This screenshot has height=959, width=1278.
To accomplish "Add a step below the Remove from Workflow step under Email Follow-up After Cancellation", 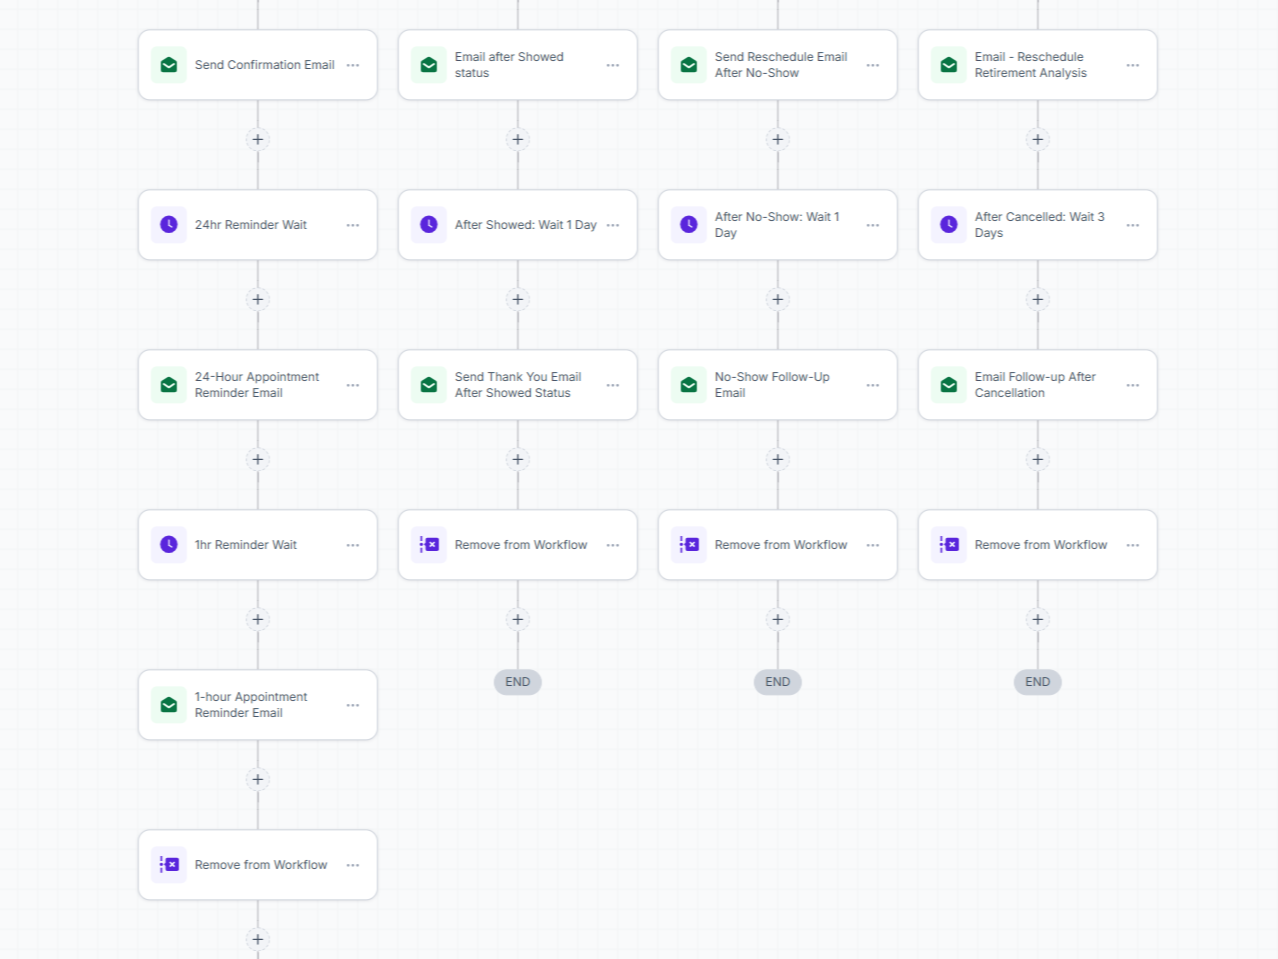I will (1038, 619).
